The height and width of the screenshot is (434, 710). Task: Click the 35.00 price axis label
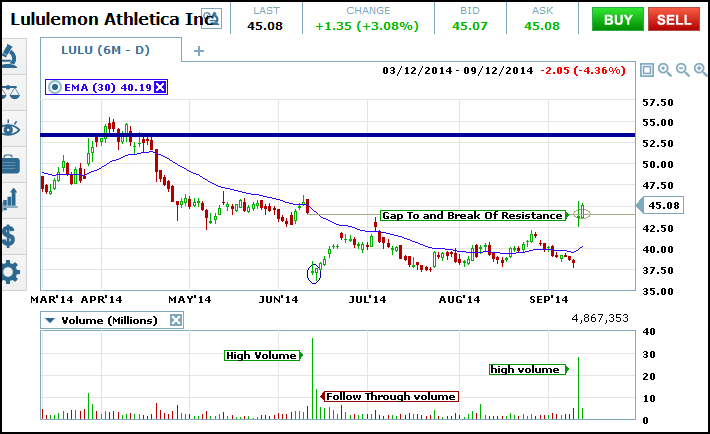coord(658,291)
